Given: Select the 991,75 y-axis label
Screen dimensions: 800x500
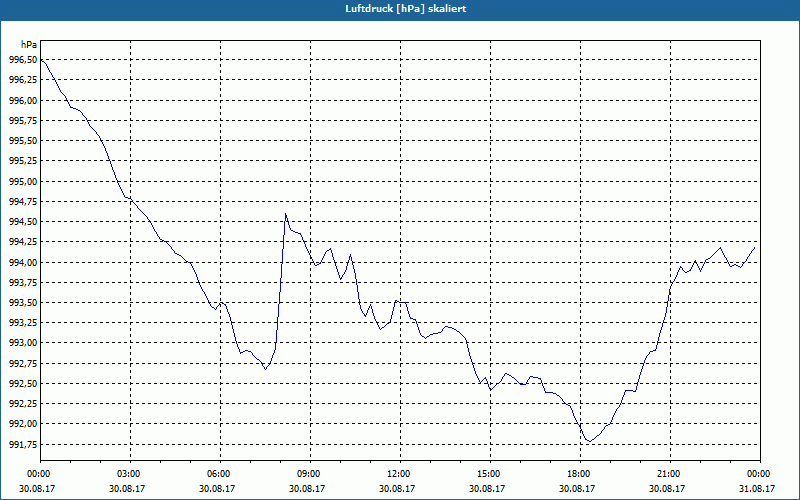Looking at the screenshot, I should (x=23, y=444).
